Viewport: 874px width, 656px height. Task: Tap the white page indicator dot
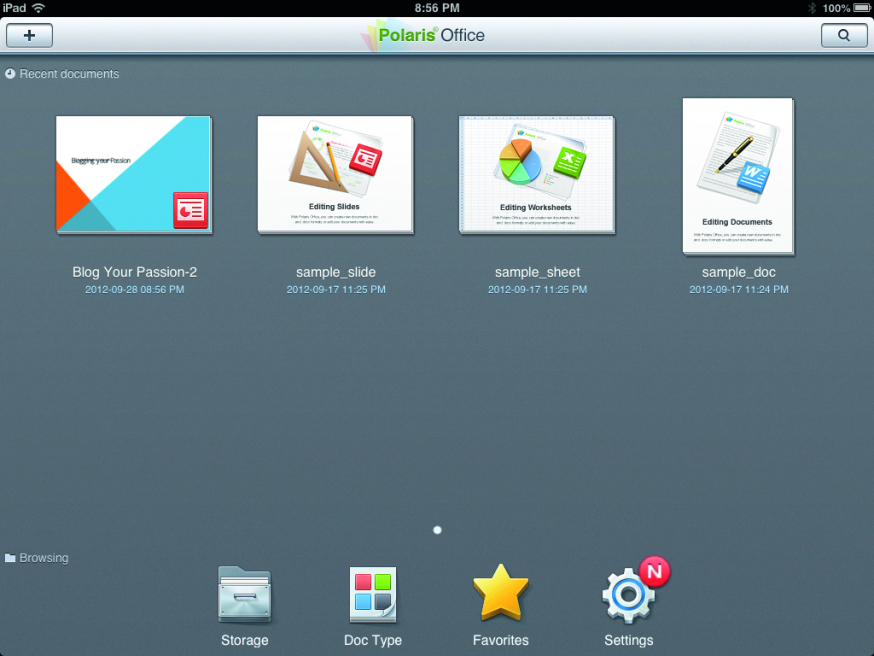[437, 530]
